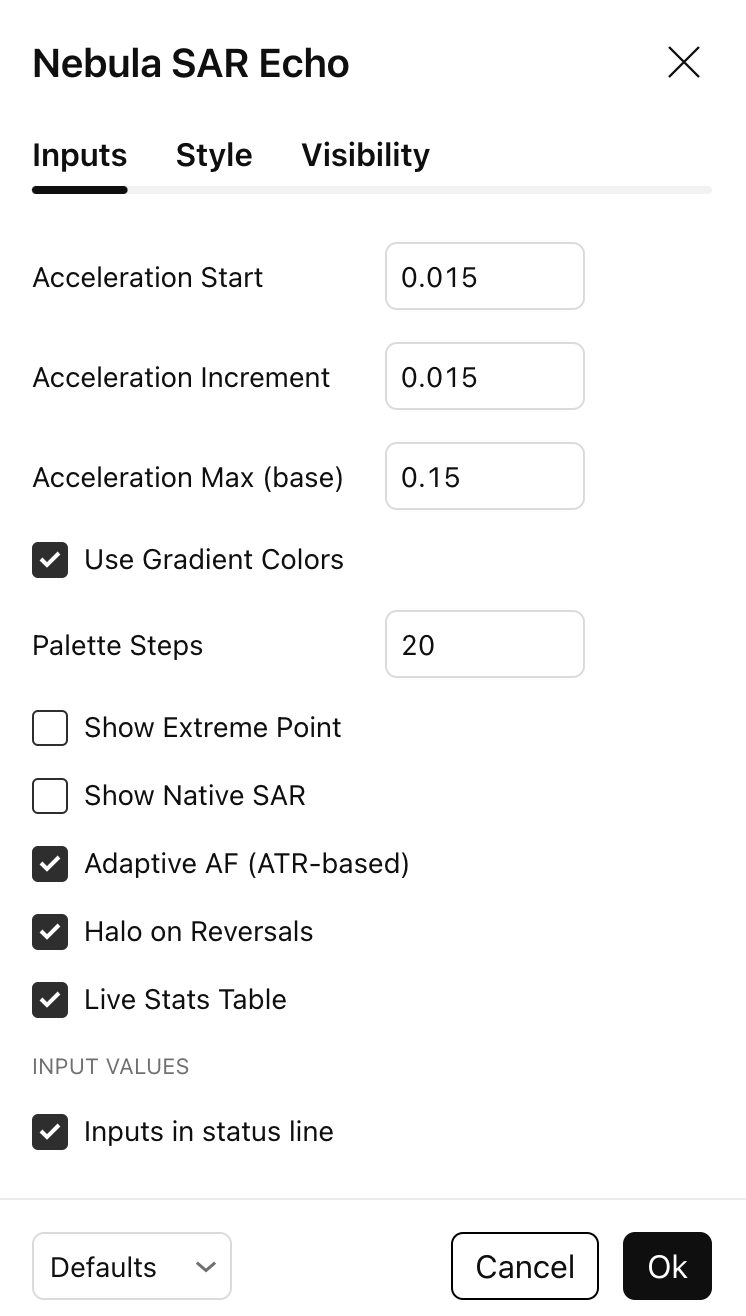Close the Nebula SAR Echo dialog
Image resolution: width=746 pixels, height=1316 pixels.
tap(684, 63)
